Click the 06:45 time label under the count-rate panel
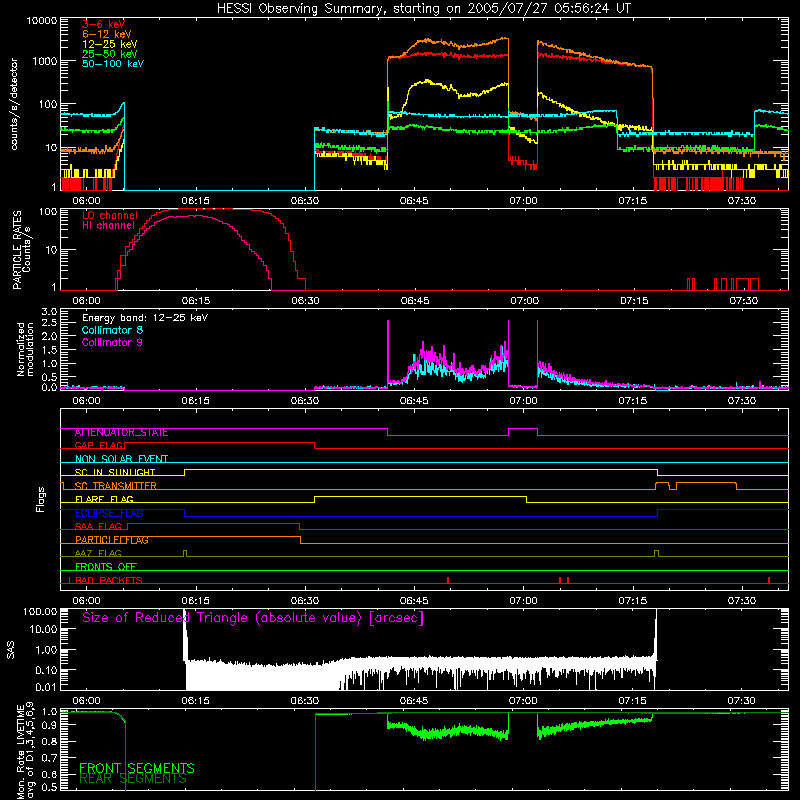Image resolution: width=800 pixels, height=800 pixels. point(414,201)
